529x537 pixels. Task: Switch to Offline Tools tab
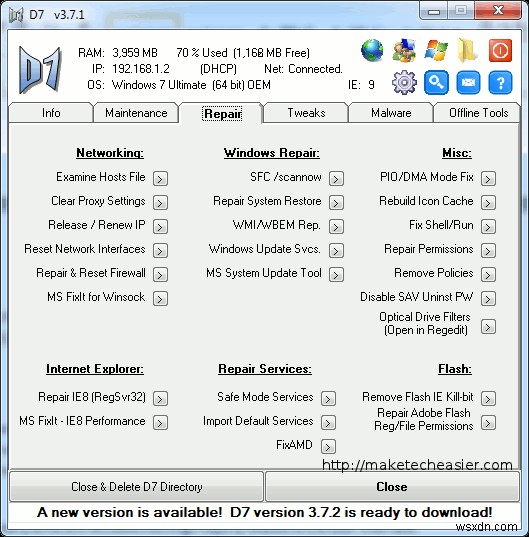(478, 113)
